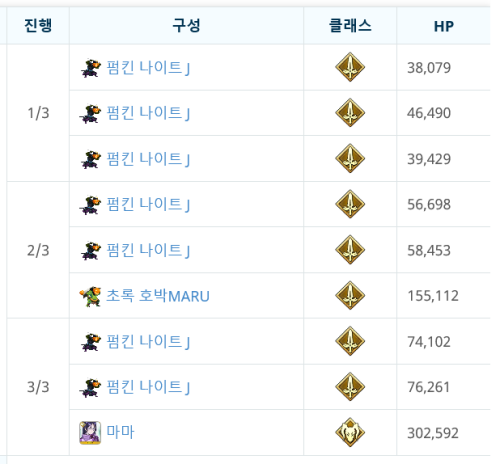Image resolution: width=500 pixels, height=464 pixels.
Task: Click the 클래스 column header
Action: pos(350,26)
